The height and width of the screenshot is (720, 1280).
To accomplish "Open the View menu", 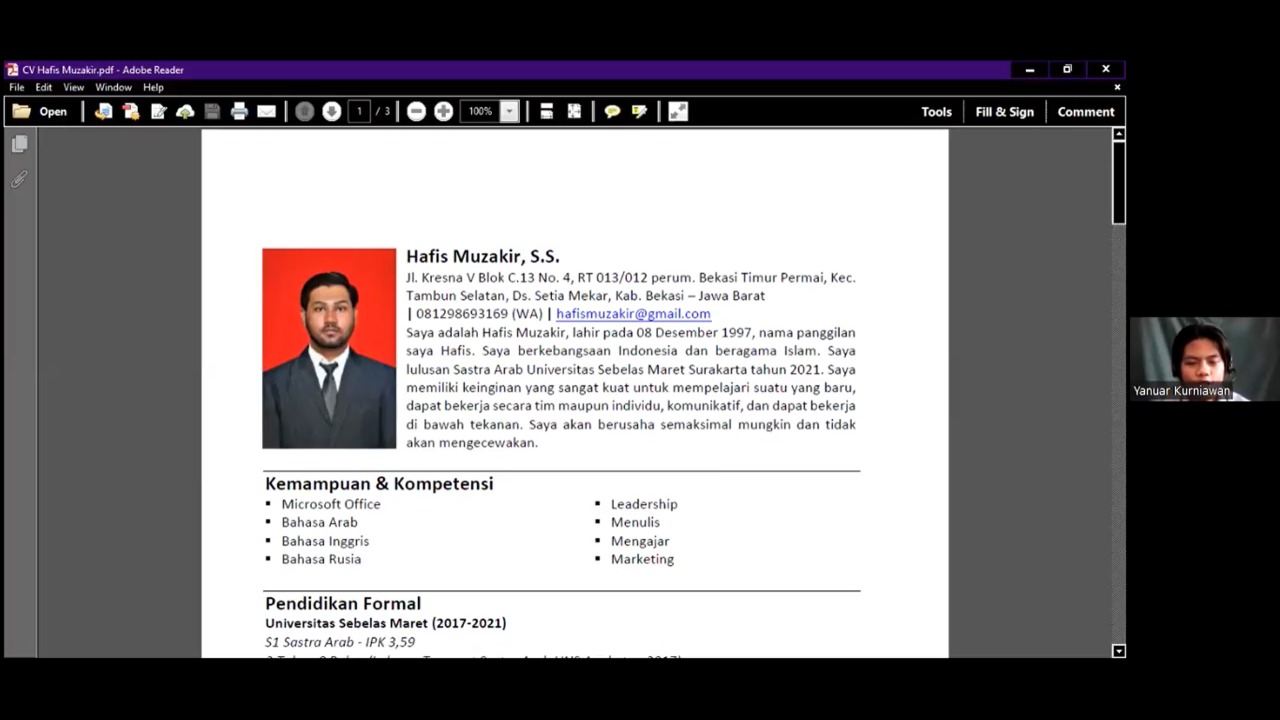I will point(74,88).
